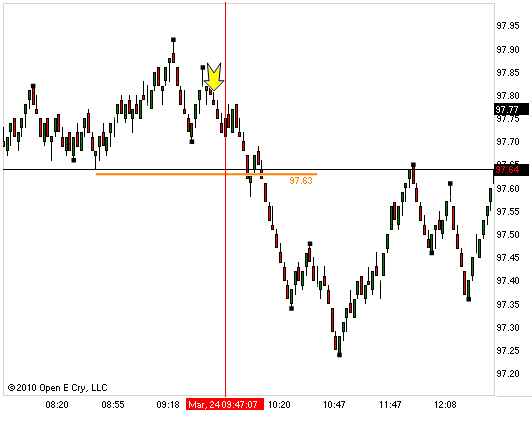The image size is (532, 426).
Task: Click the 97.25 price axis label
Action: tap(508, 351)
